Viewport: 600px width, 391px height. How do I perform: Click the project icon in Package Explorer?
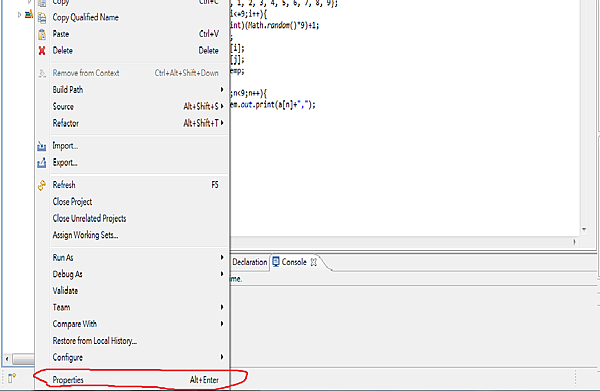pyautogui.click(x=29, y=15)
